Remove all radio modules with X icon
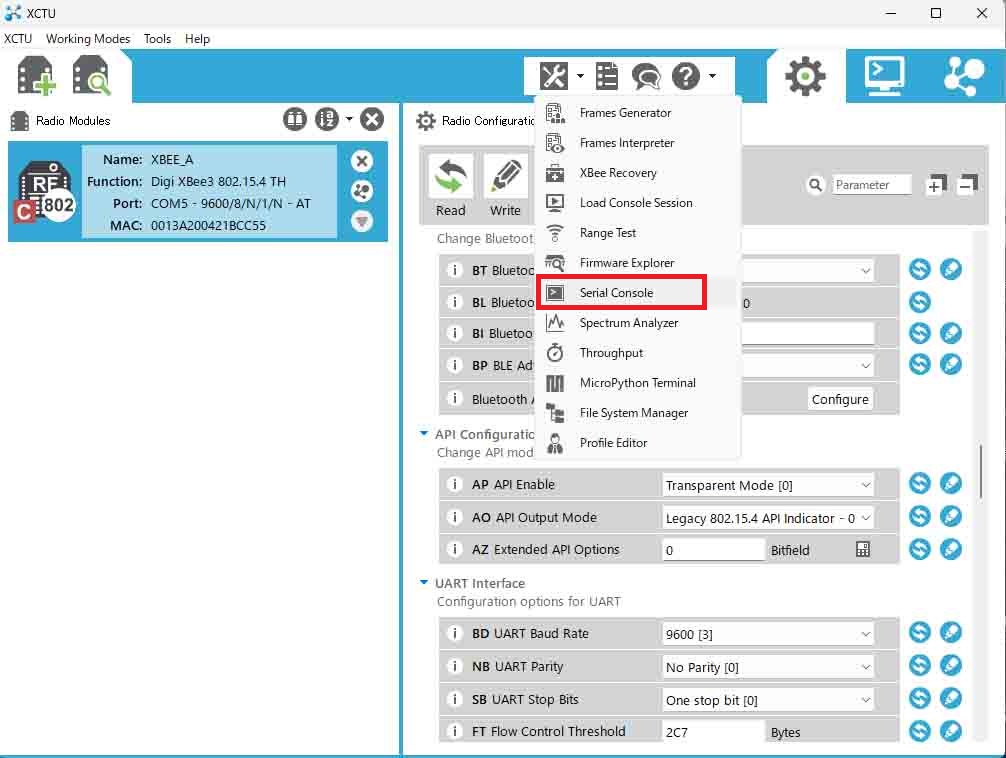 click(372, 119)
